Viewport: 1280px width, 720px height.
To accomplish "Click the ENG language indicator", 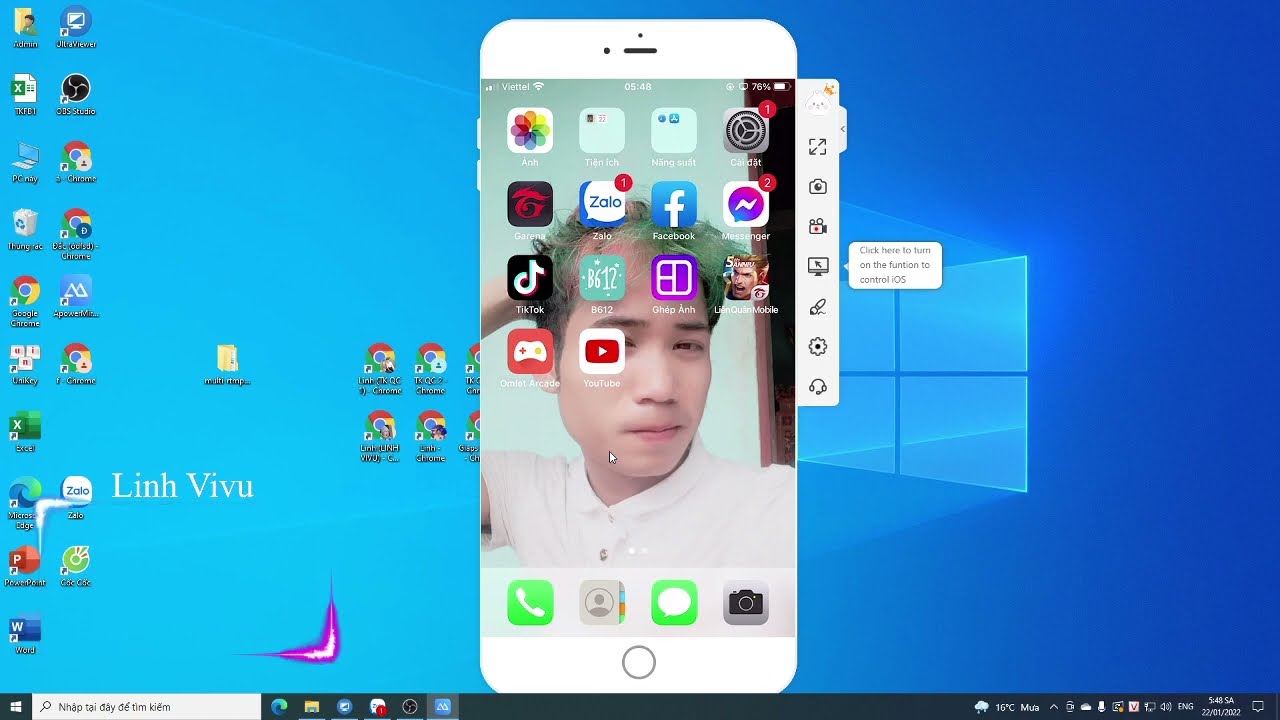I will click(x=1186, y=707).
